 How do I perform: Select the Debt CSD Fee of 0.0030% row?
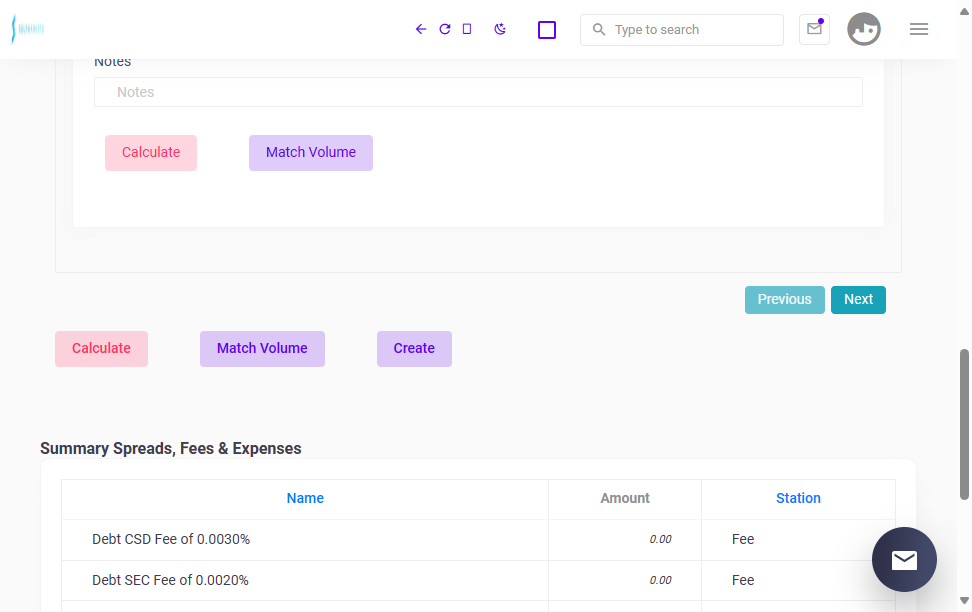click(478, 539)
